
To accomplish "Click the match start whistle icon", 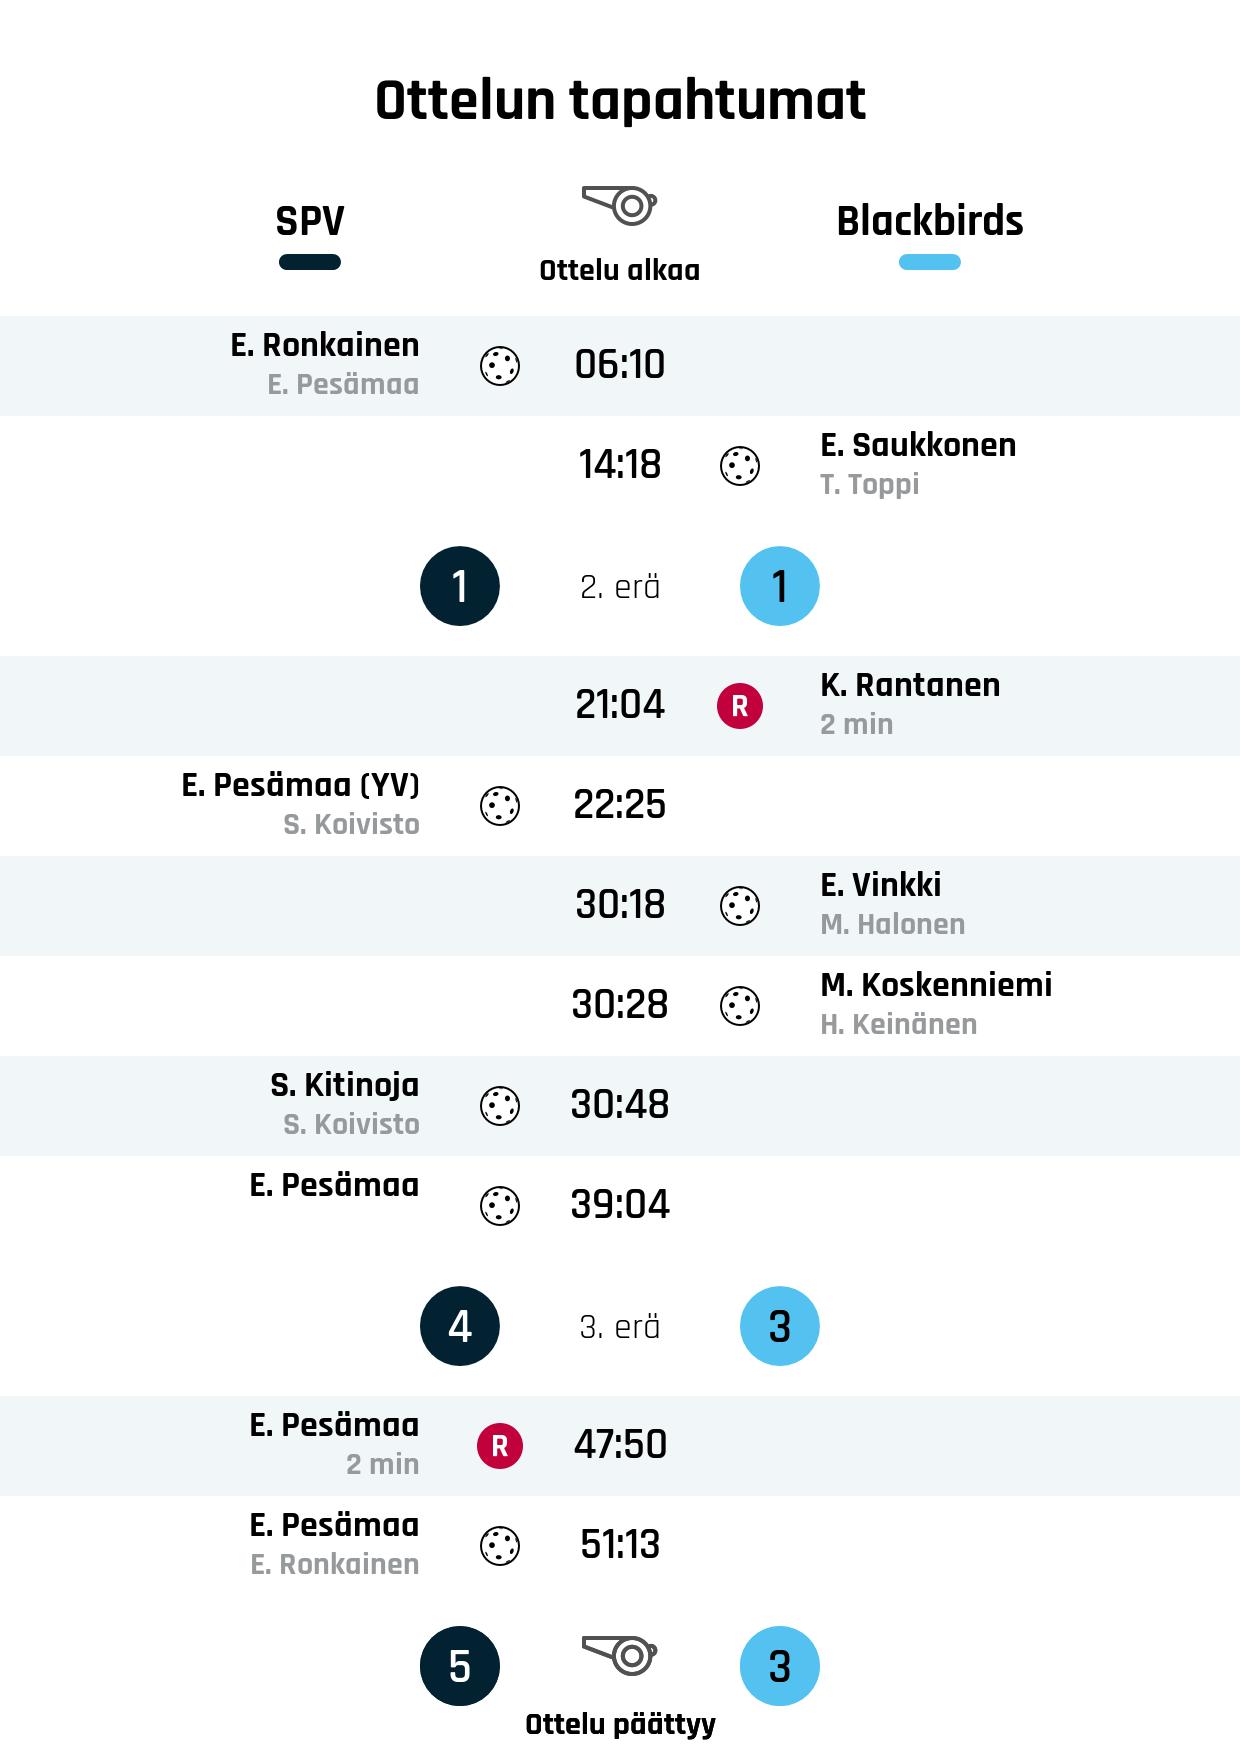I will tap(620, 205).
